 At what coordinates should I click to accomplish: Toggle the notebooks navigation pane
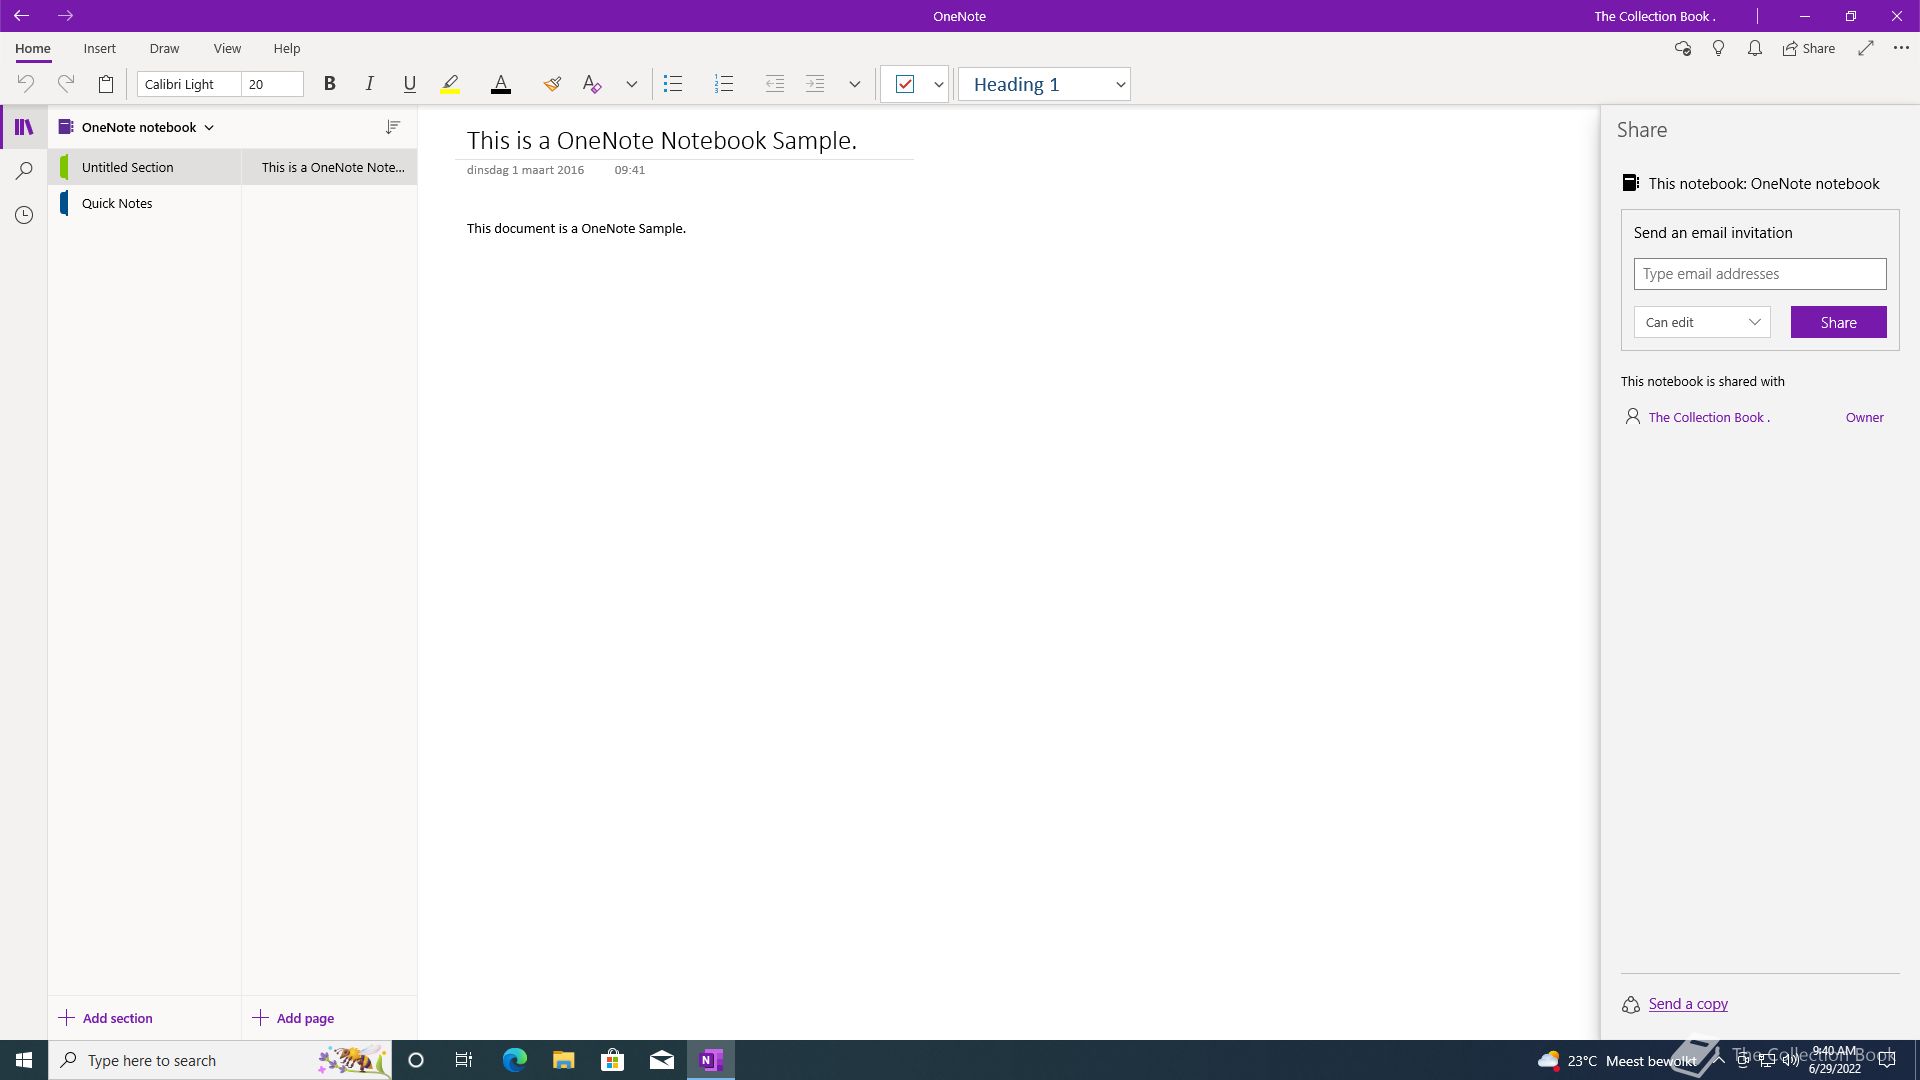(x=24, y=127)
